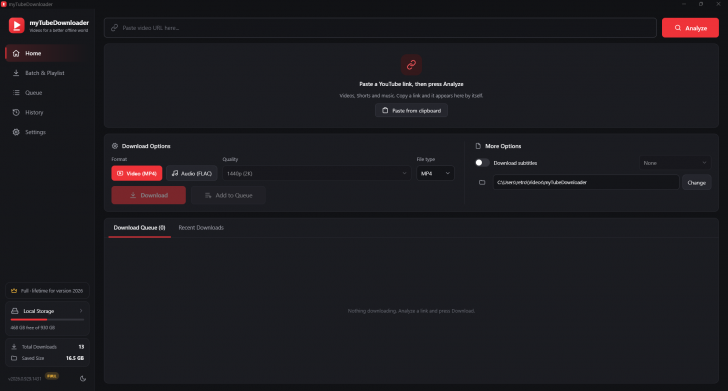Click the Queue list icon
The width and height of the screenshot is (728, 391).
tap(16, 93)
